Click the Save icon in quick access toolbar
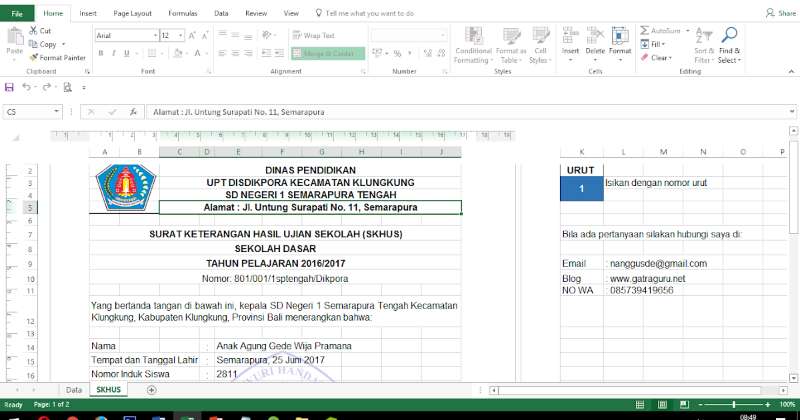This screenshot has width=800, height=420. pos(10,87)
